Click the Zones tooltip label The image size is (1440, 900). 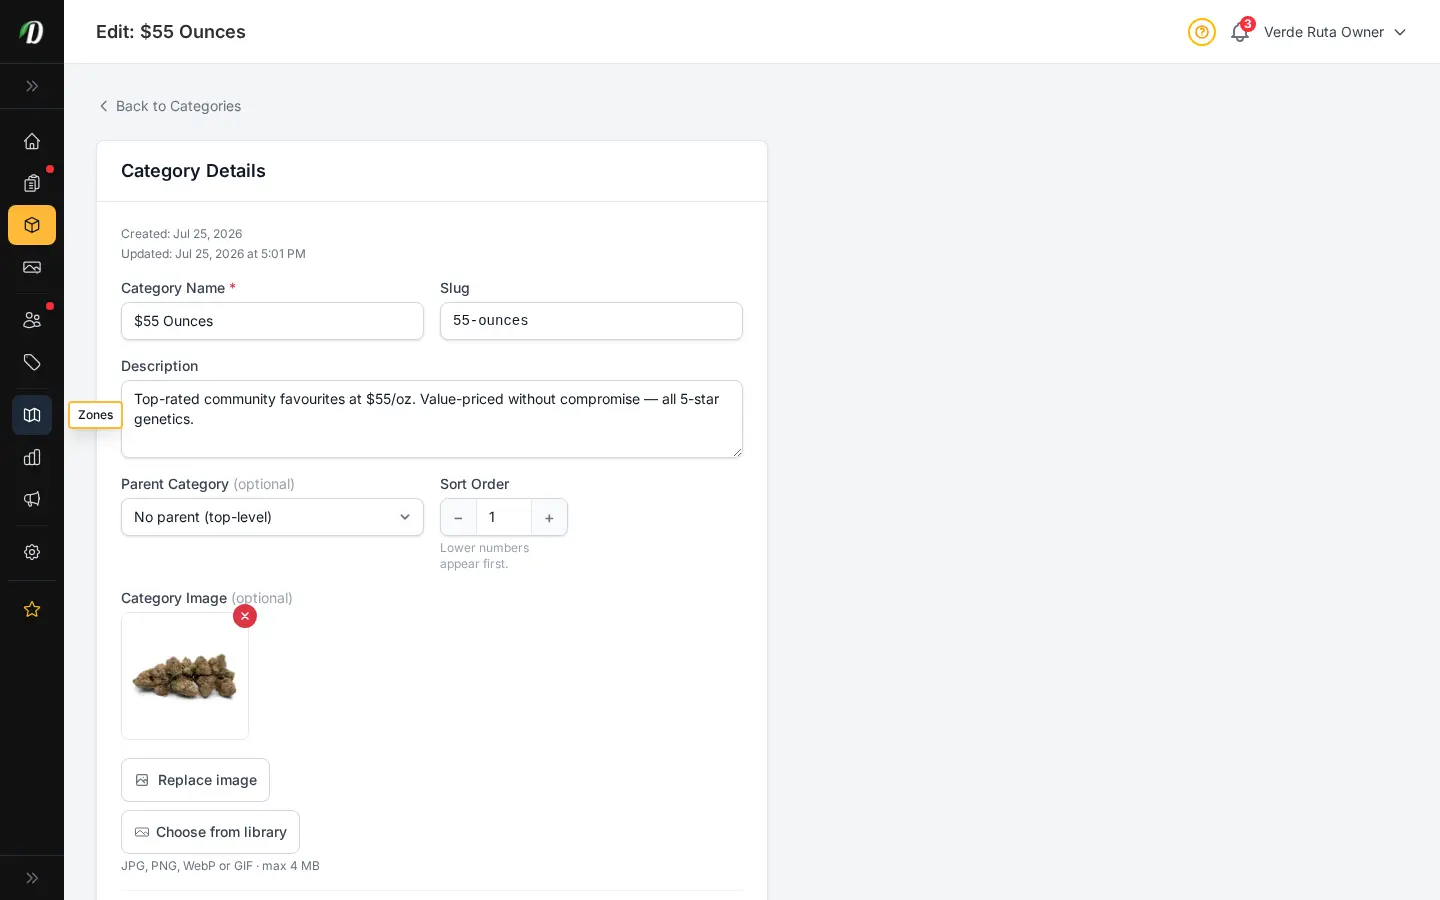95,415
